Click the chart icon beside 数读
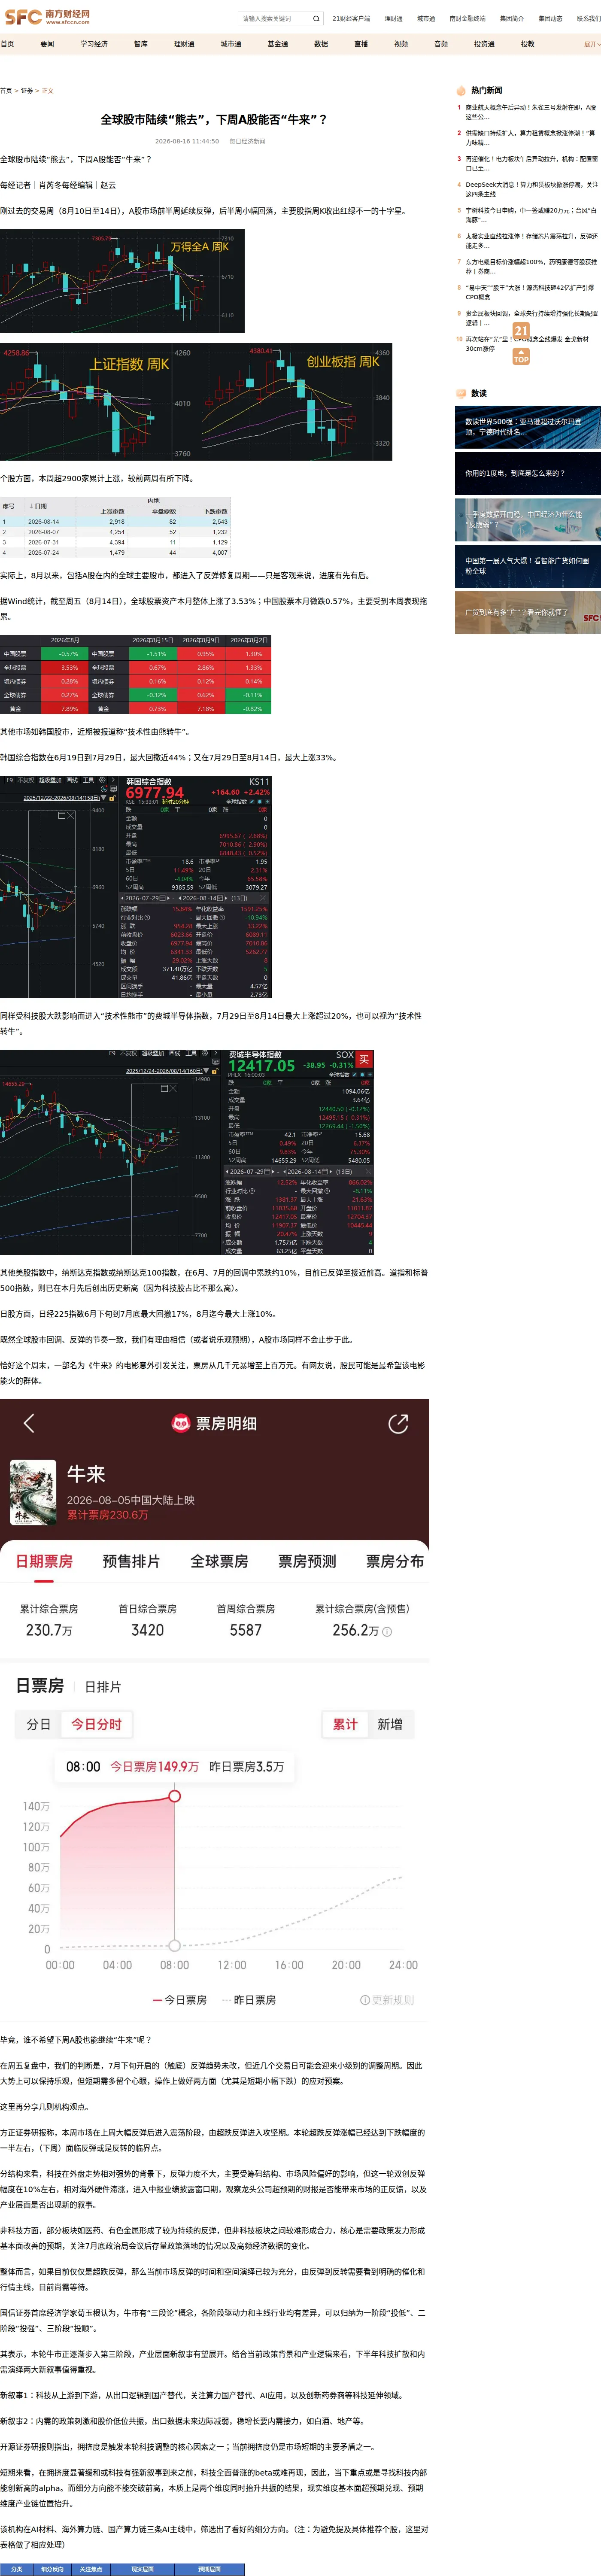The width and height of the screenshot is (601, 2576). coord(461,393)
